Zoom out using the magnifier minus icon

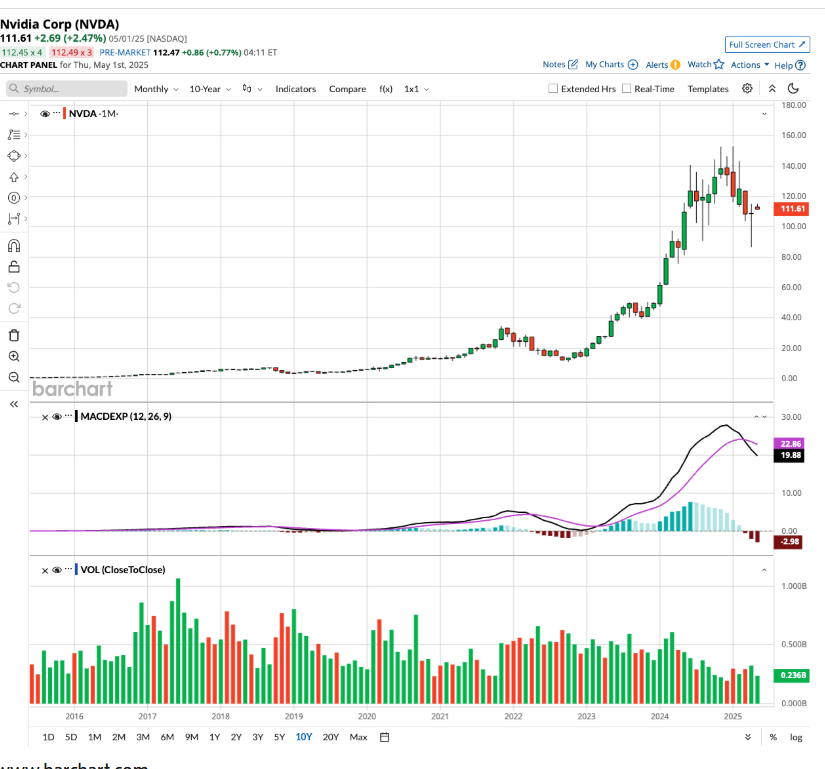tap(14, 377)
